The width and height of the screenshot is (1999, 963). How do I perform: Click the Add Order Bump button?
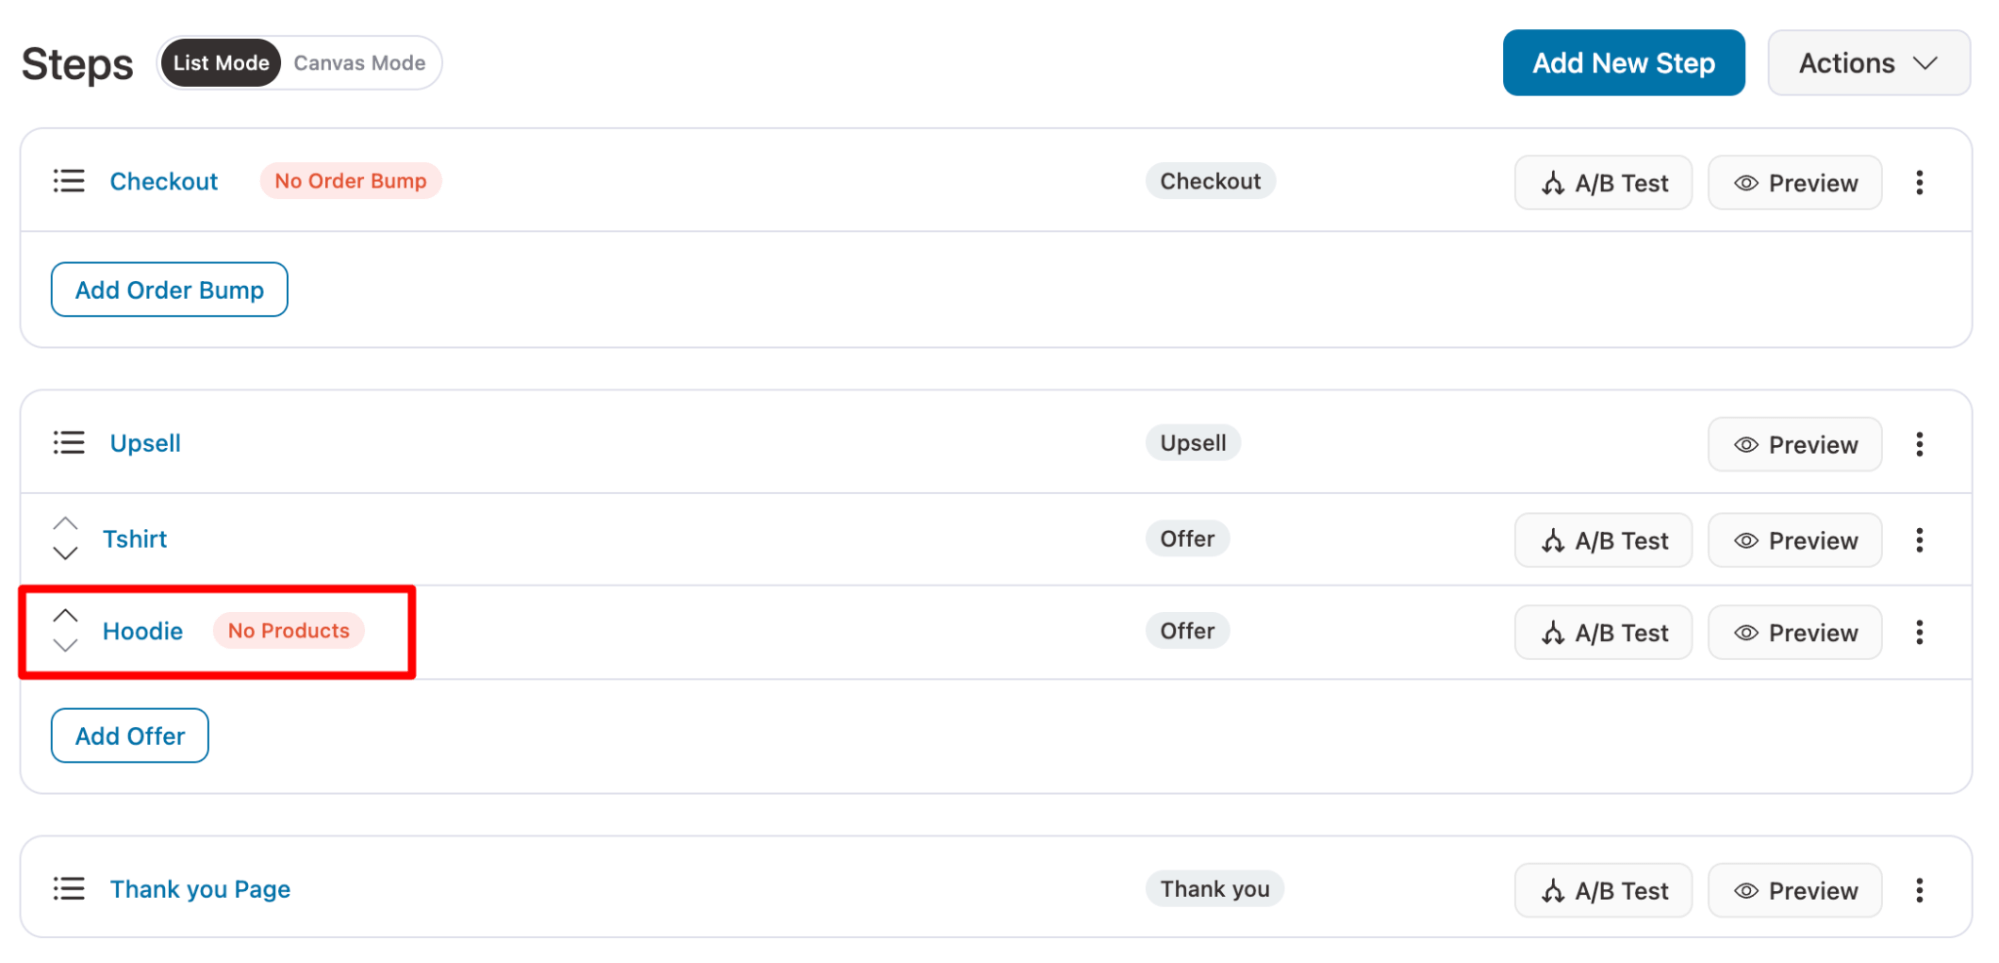(x=170, y=290)
